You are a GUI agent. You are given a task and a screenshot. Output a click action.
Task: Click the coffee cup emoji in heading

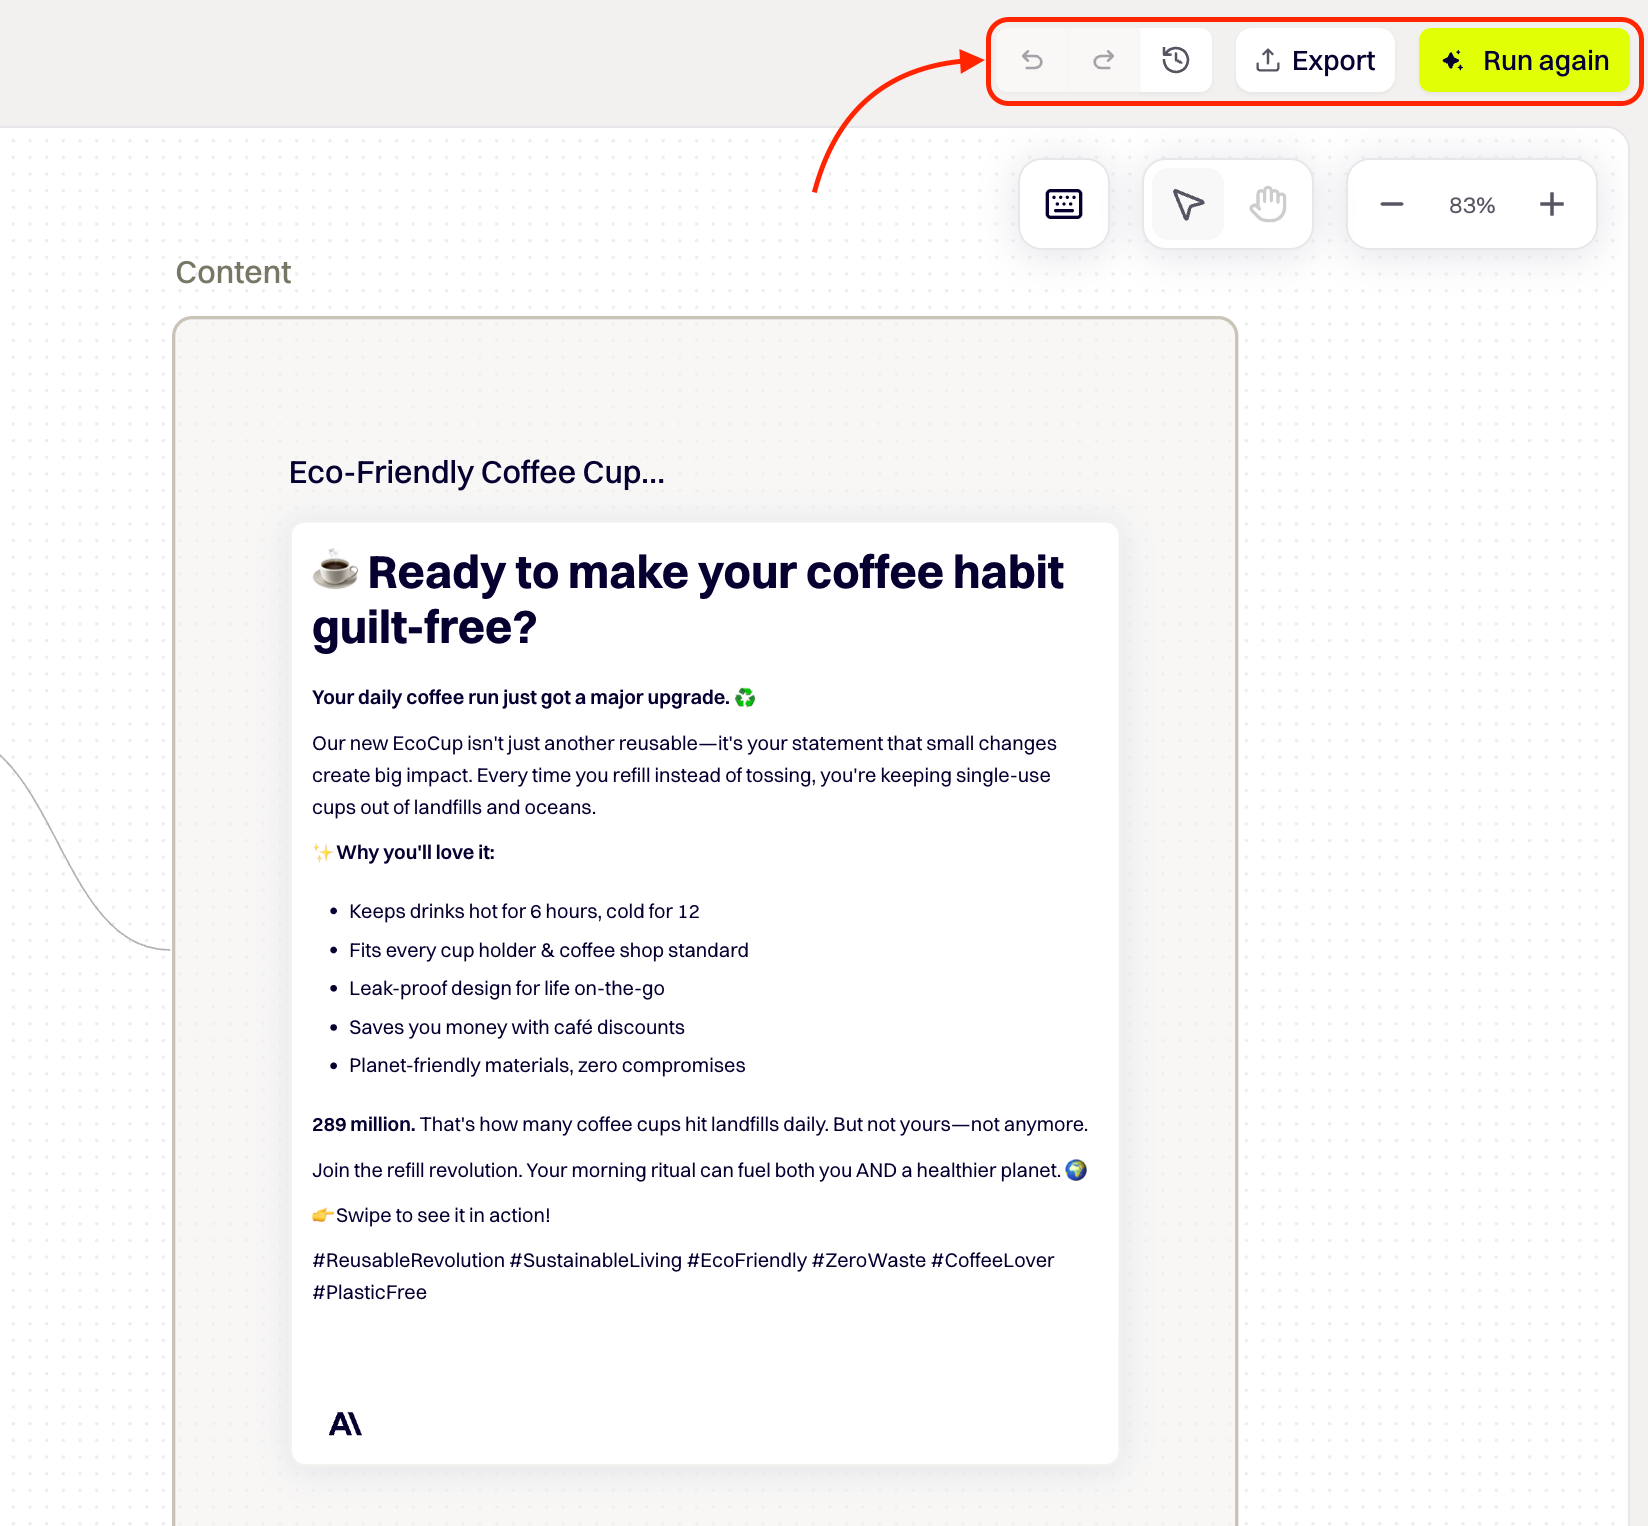[336, 570]
